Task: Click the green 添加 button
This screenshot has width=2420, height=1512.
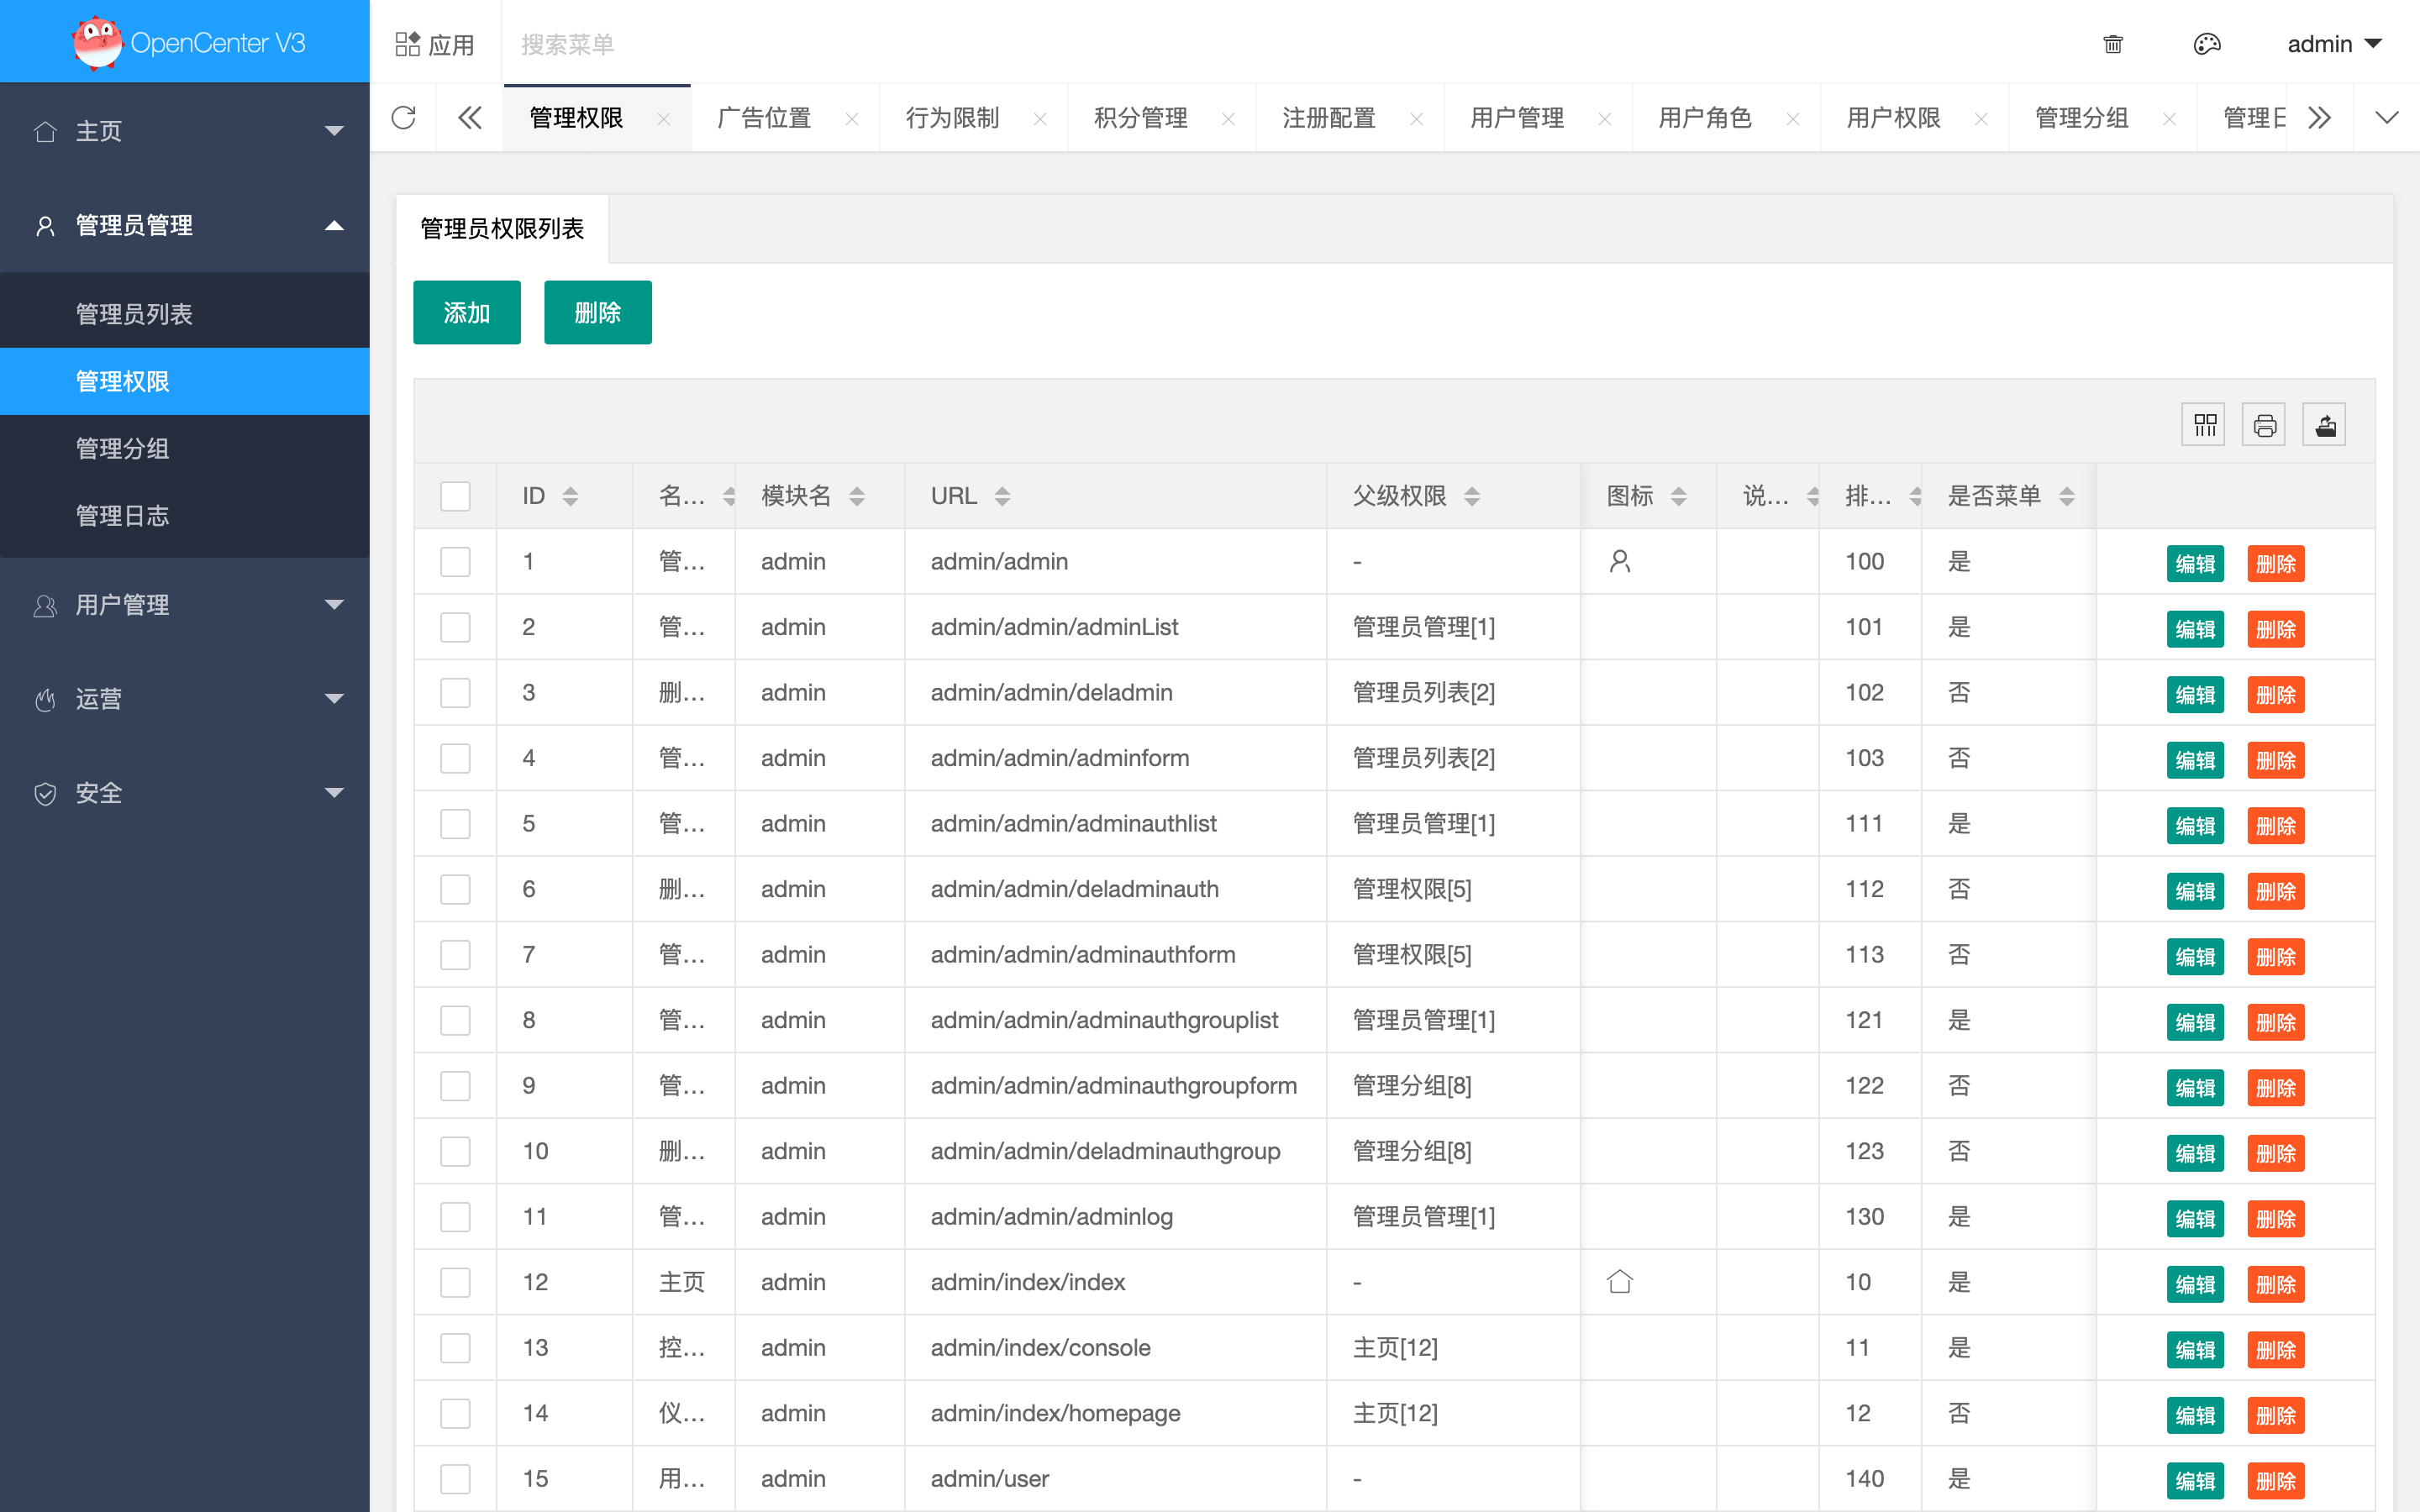Action: click(x=467, y=313)
